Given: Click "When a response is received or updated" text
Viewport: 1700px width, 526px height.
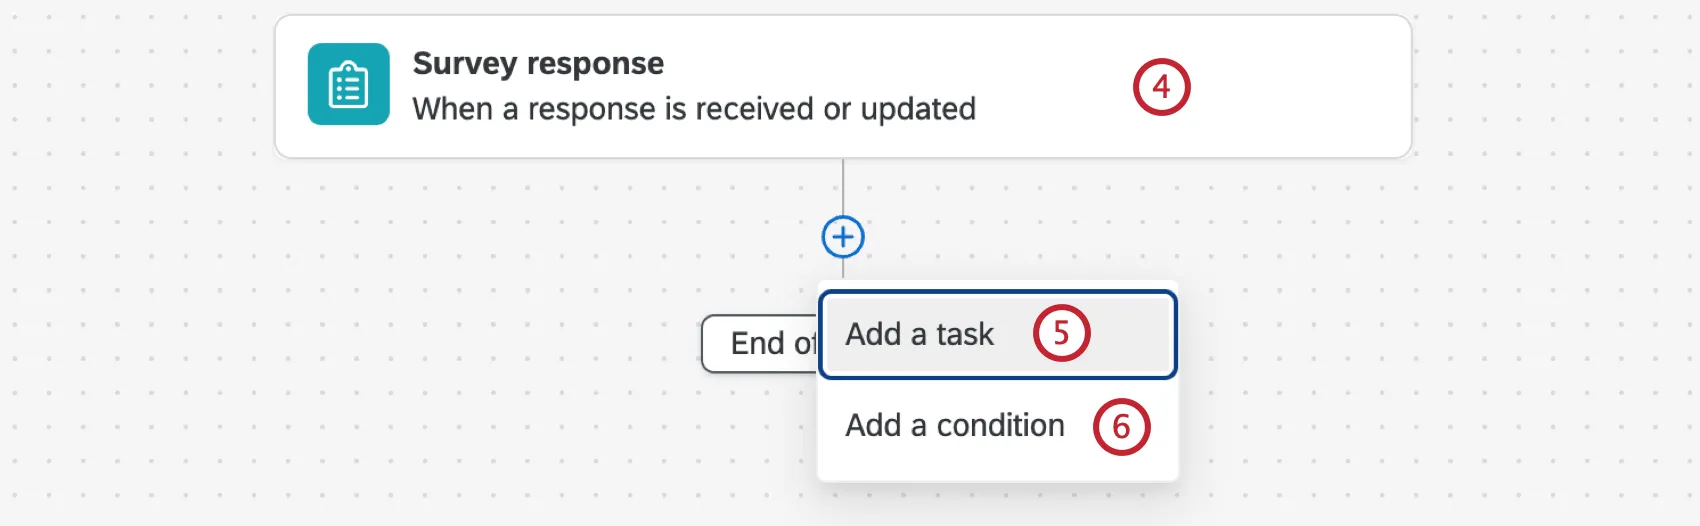Looking at the screenshot, I should 694,108.
